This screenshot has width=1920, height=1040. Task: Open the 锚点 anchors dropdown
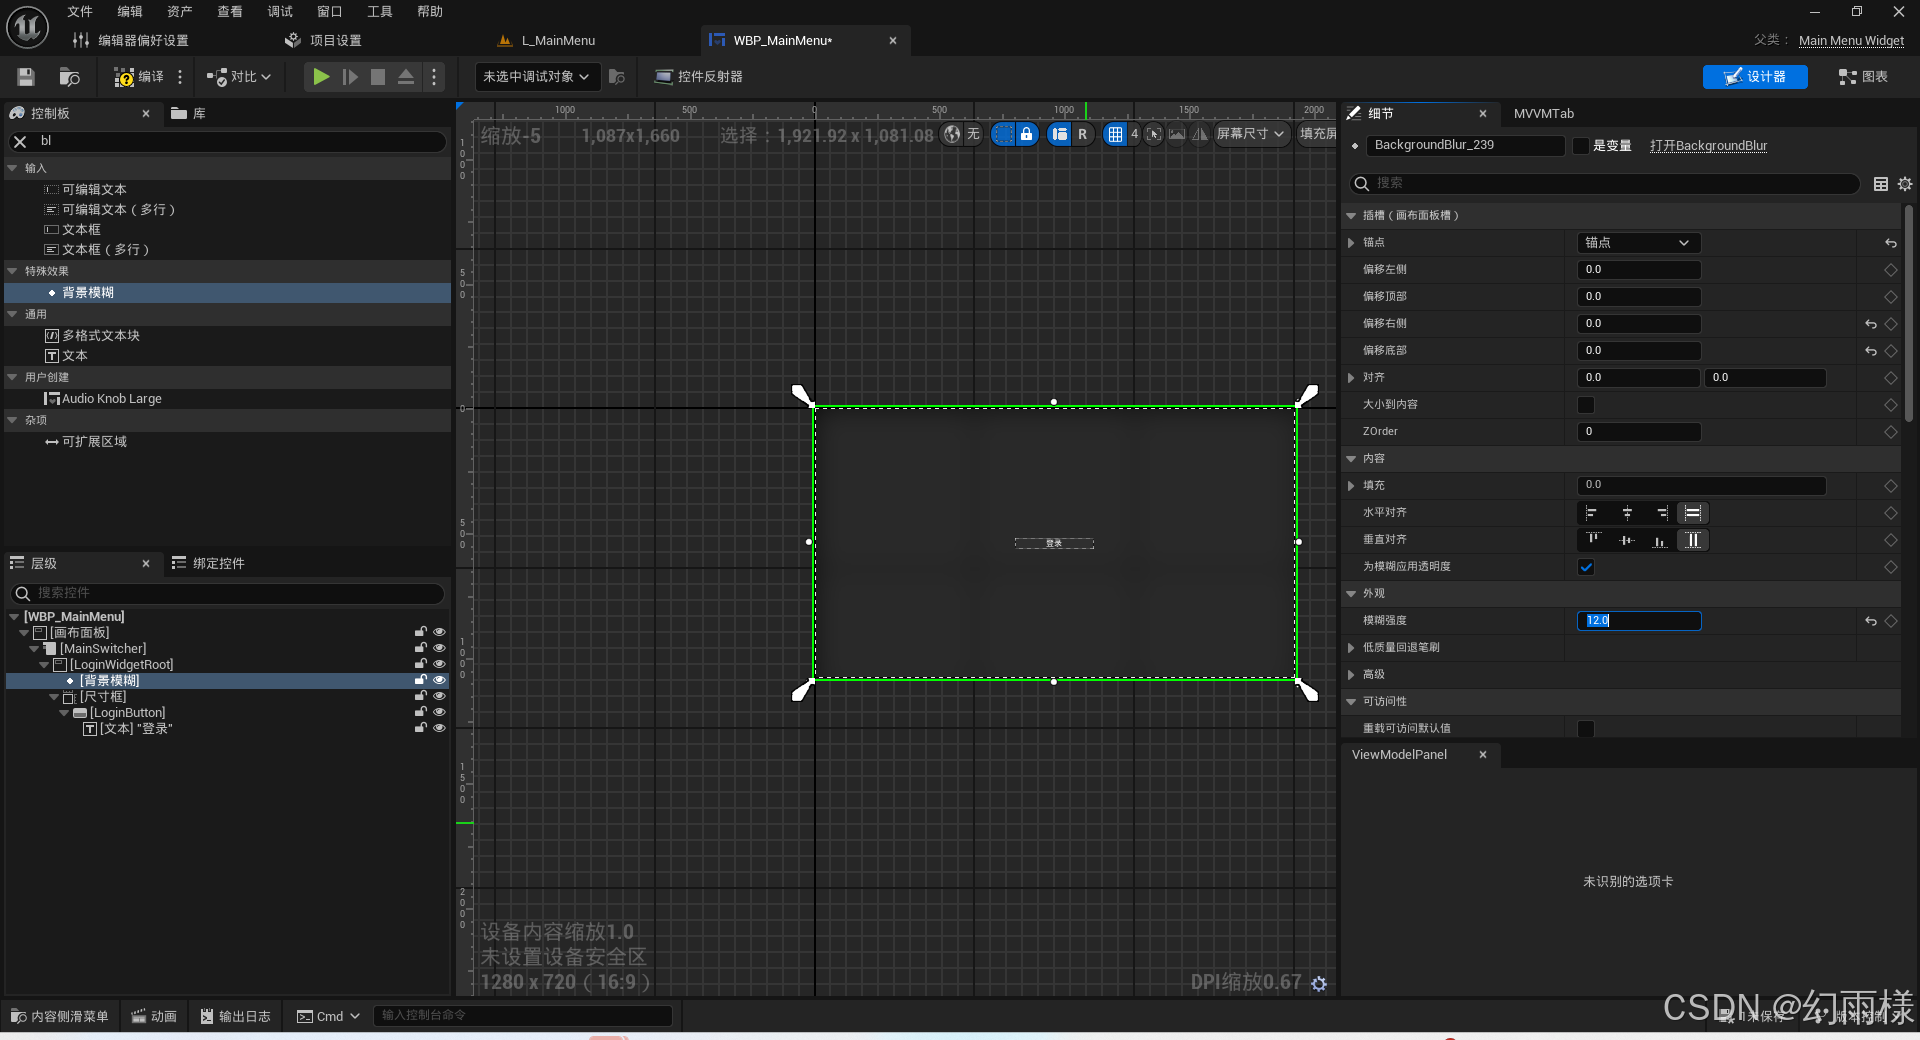pyautogui.click(x=1638, y=243)
